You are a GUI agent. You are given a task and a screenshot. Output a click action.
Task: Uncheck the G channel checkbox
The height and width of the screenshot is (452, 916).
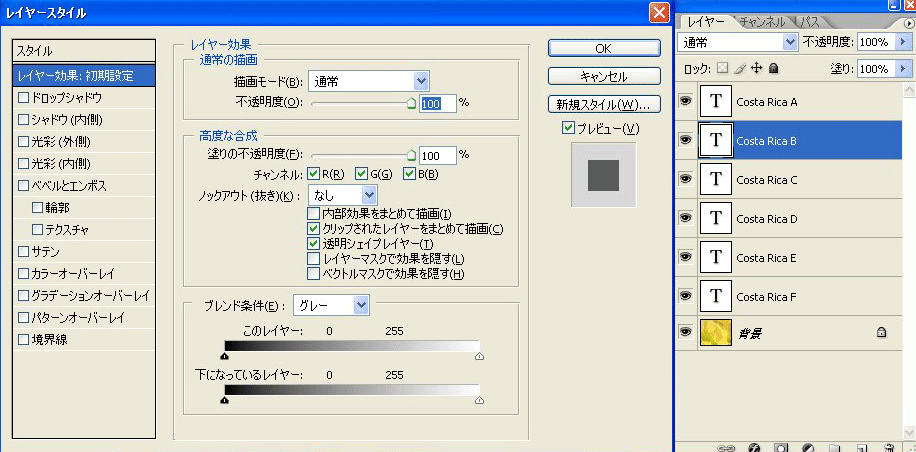[361, 173]
